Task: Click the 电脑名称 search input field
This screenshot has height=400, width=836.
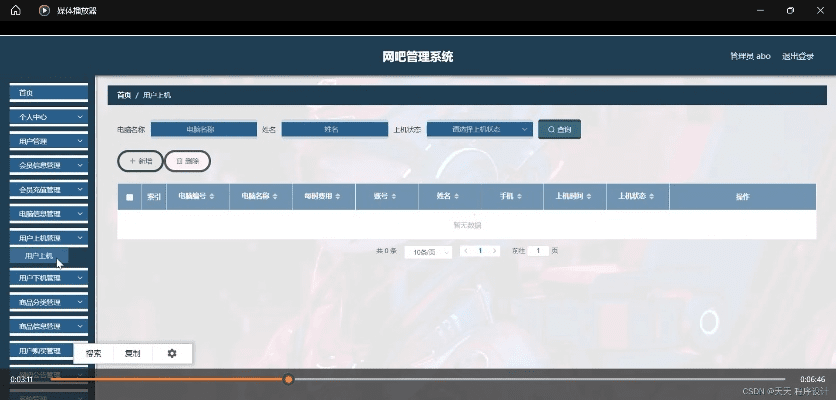Action: (204, 129)
